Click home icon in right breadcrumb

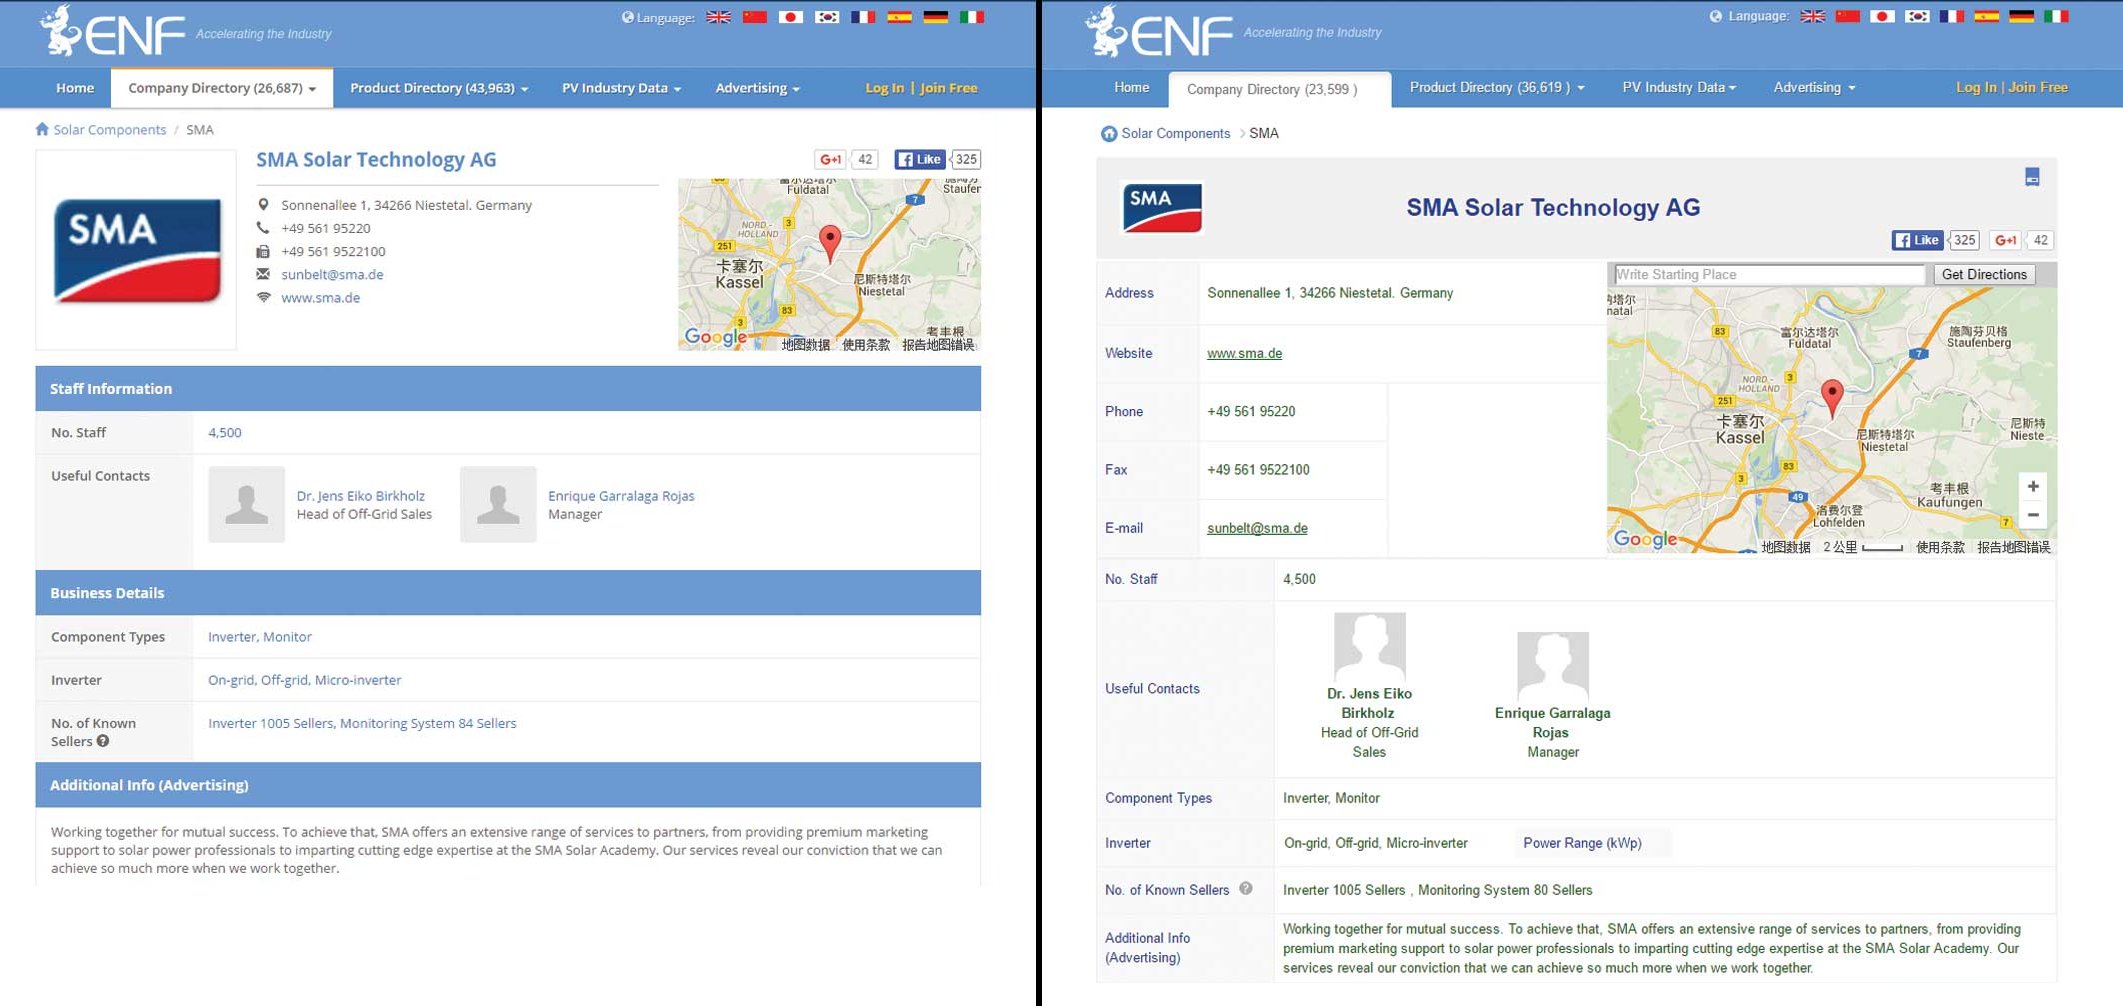click(1109, 134)
